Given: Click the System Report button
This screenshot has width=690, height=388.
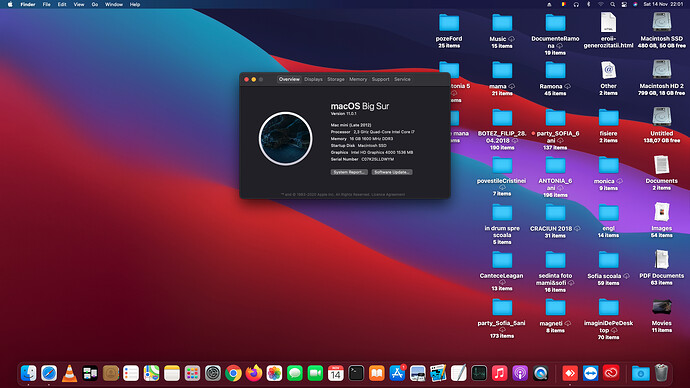Looking at the screenshot, I should click(x=349, y=172).
